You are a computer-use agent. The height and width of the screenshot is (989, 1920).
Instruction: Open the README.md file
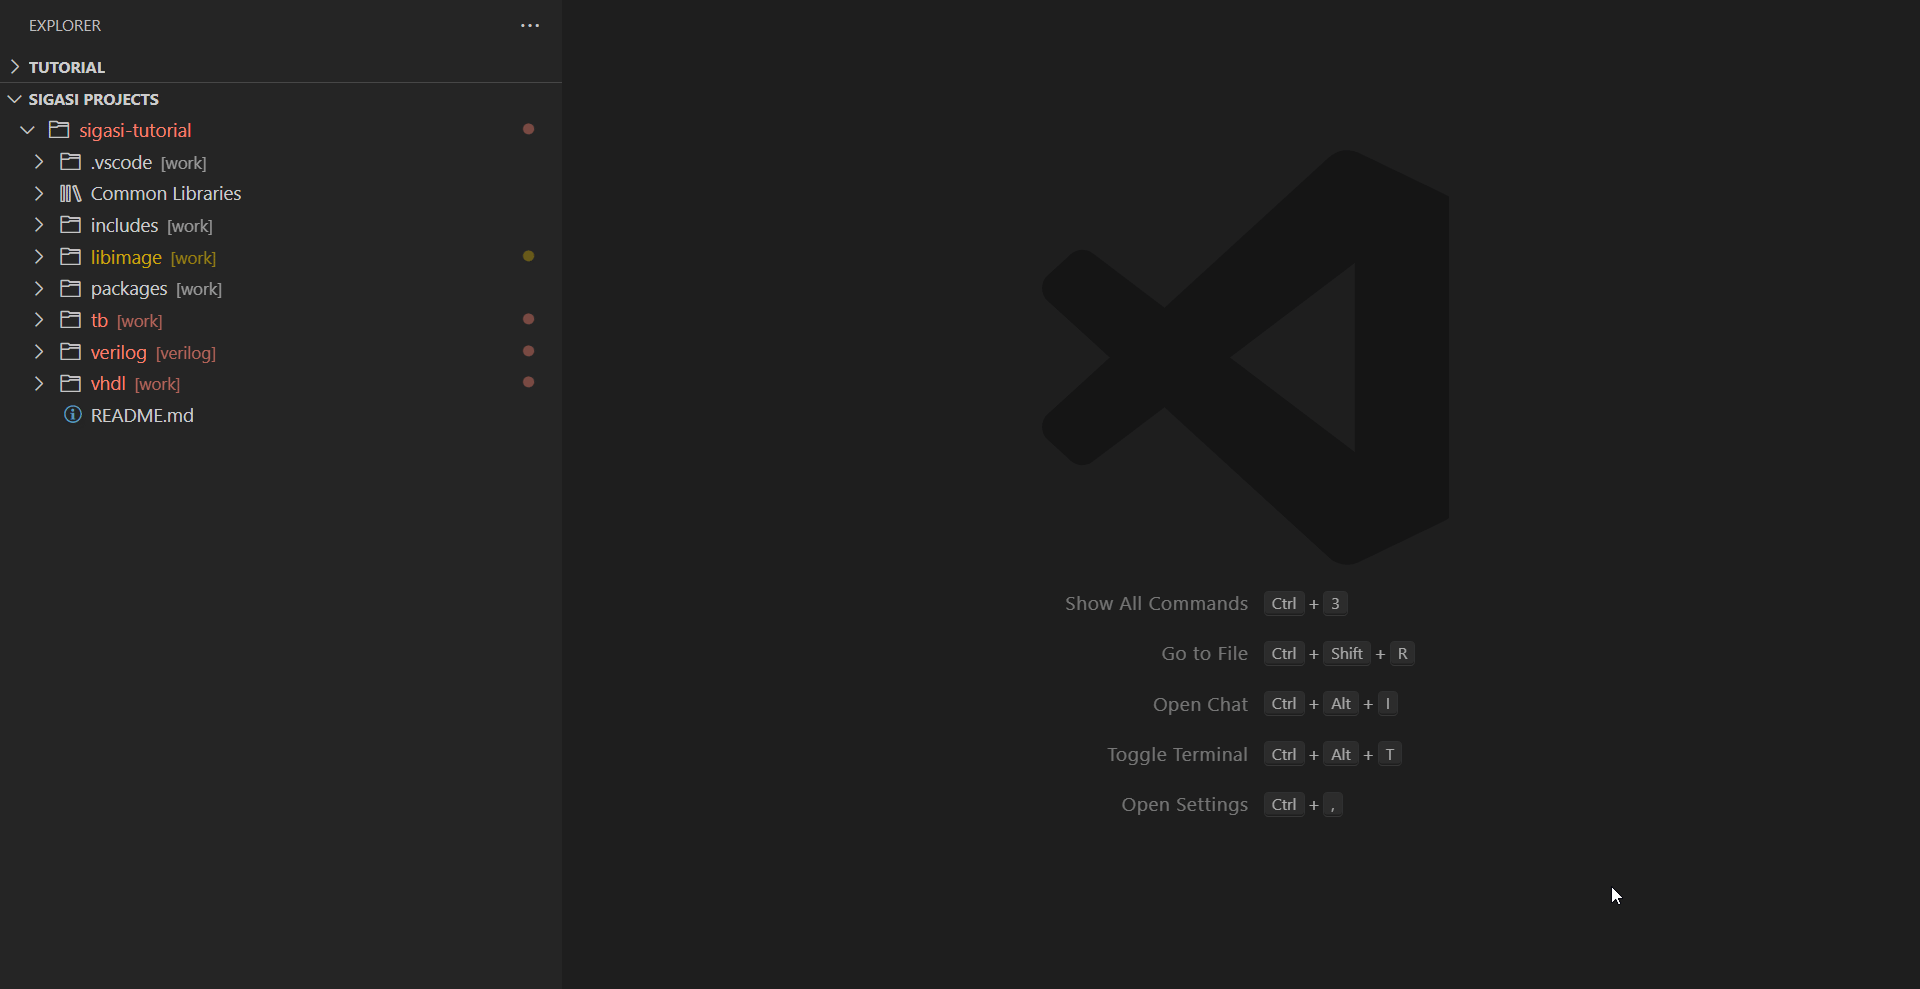pos(142,415)
